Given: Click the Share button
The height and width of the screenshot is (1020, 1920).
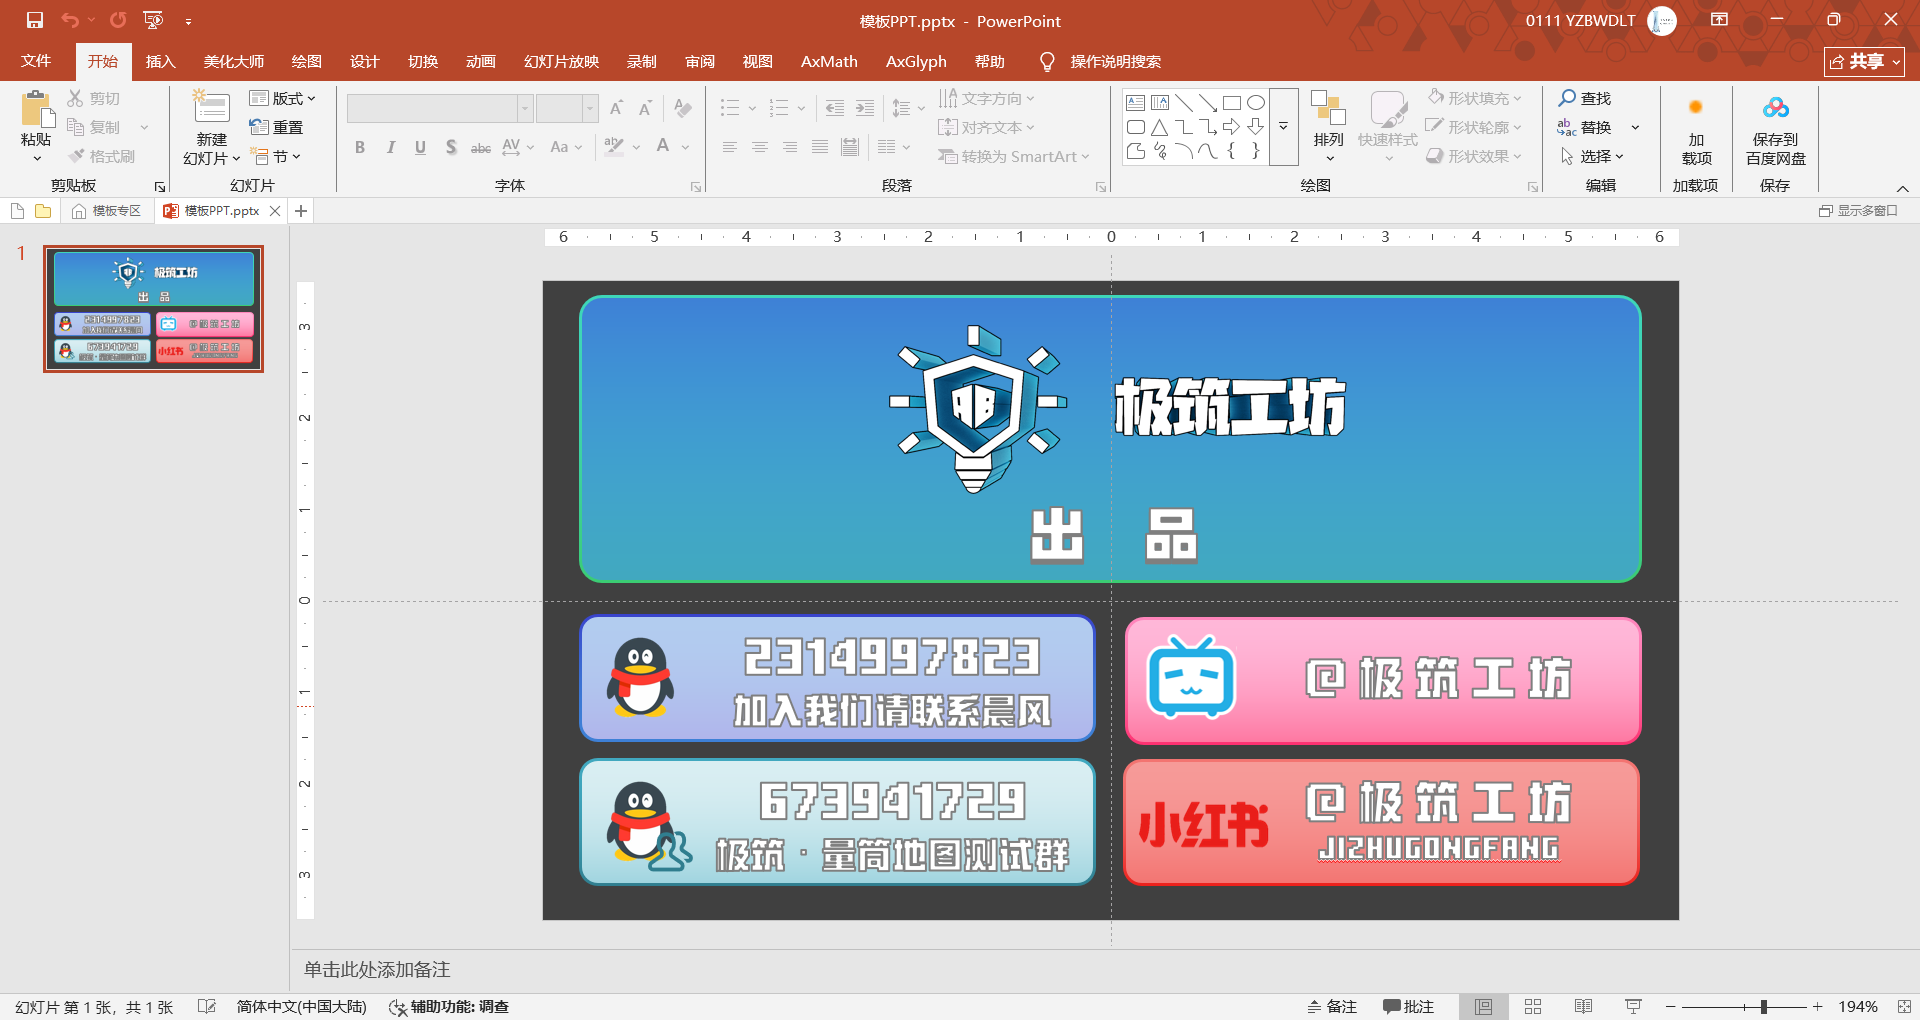Looking at the screenshot, I should pos(1863,61).
